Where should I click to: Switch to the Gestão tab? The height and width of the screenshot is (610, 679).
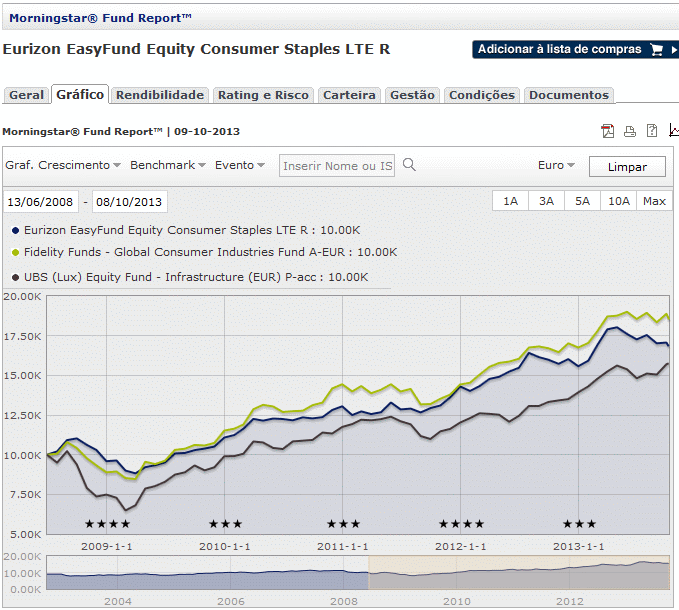(x=412, y=95)
